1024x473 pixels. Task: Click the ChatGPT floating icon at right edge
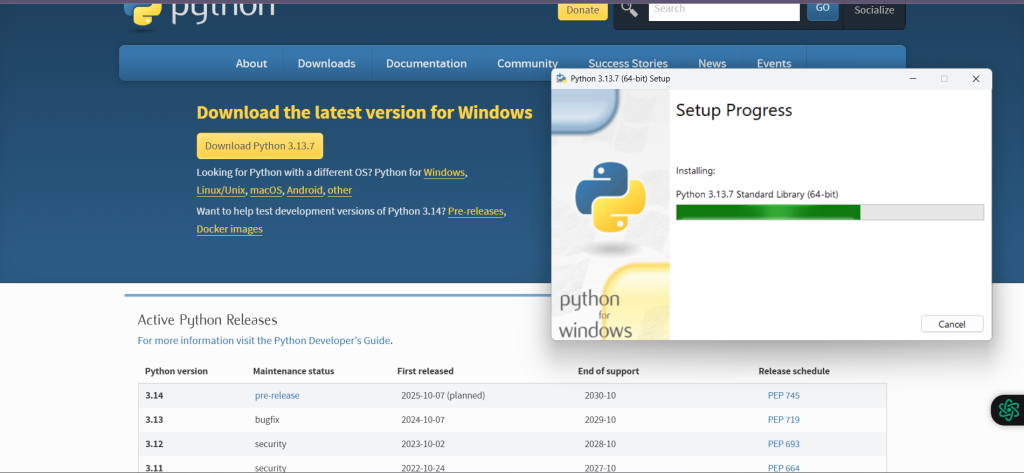[x=1007, y=410]
